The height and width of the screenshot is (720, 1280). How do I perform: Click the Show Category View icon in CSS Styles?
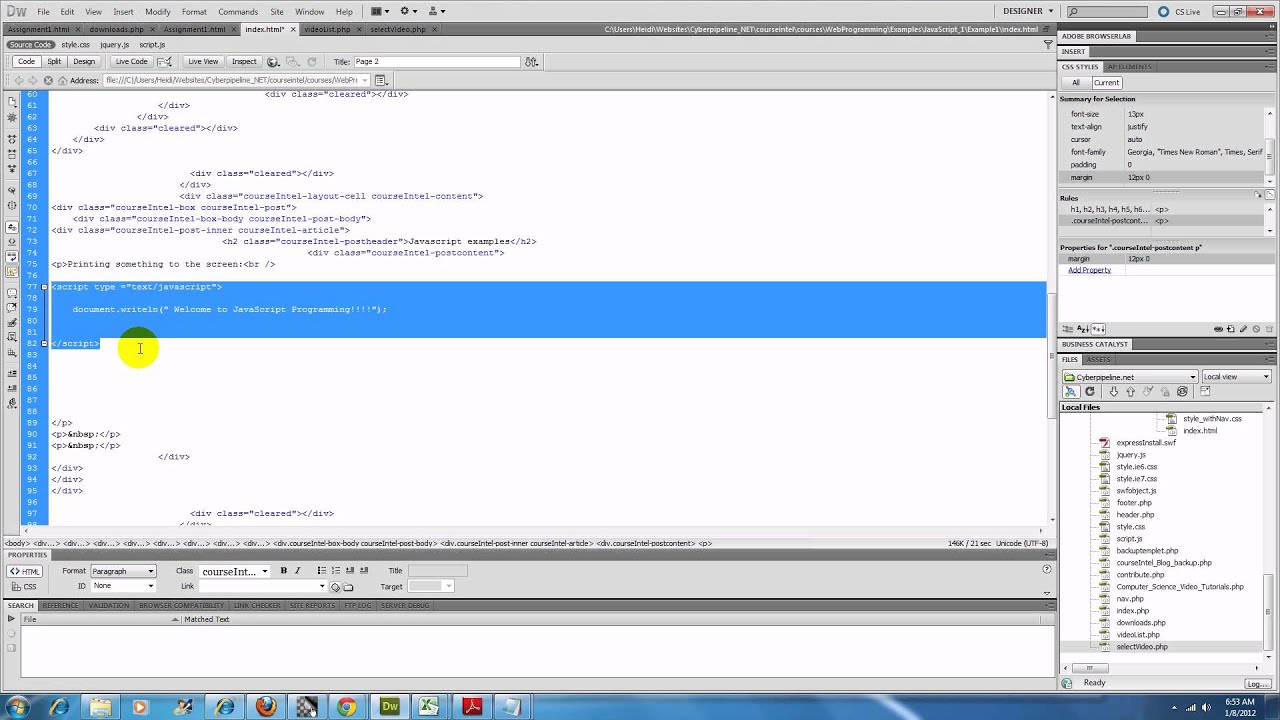click(1068, 329)
